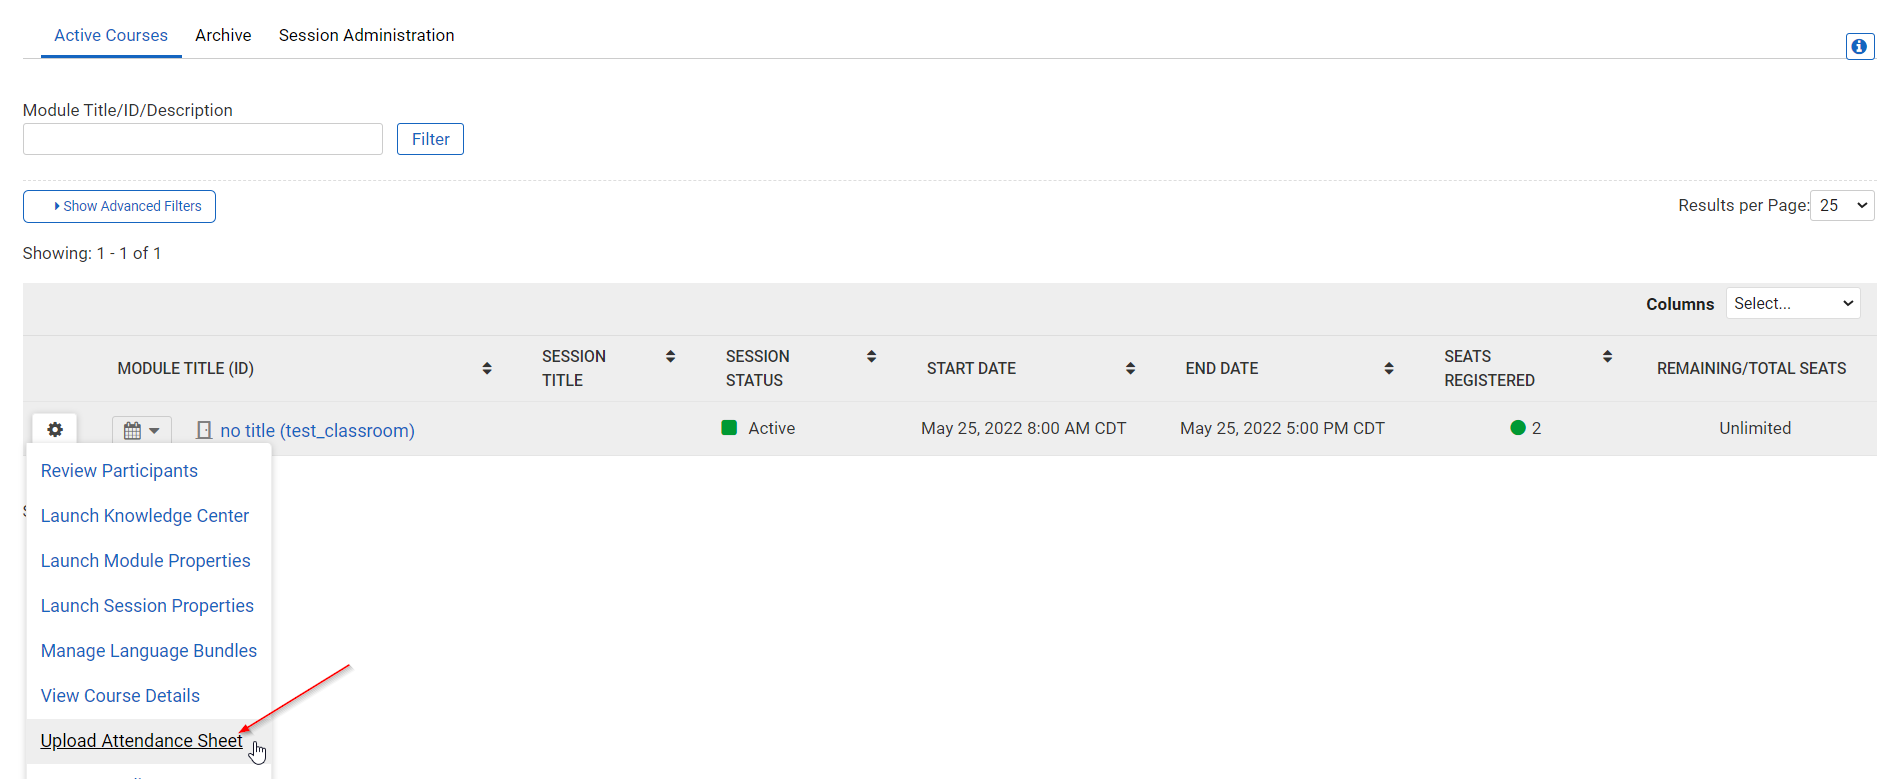
Task: Open the calendar icon dropdown in the row
Action: click(141, 430)
